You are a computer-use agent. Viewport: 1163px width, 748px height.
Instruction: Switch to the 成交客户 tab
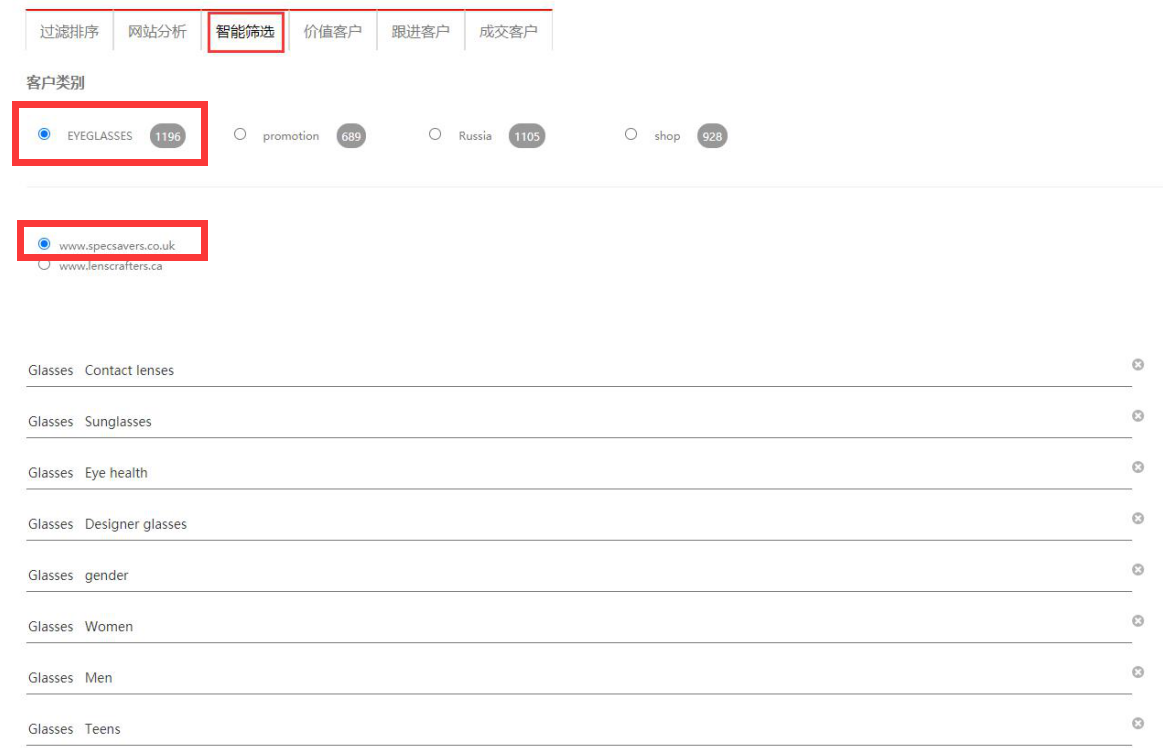click(508, 31)
